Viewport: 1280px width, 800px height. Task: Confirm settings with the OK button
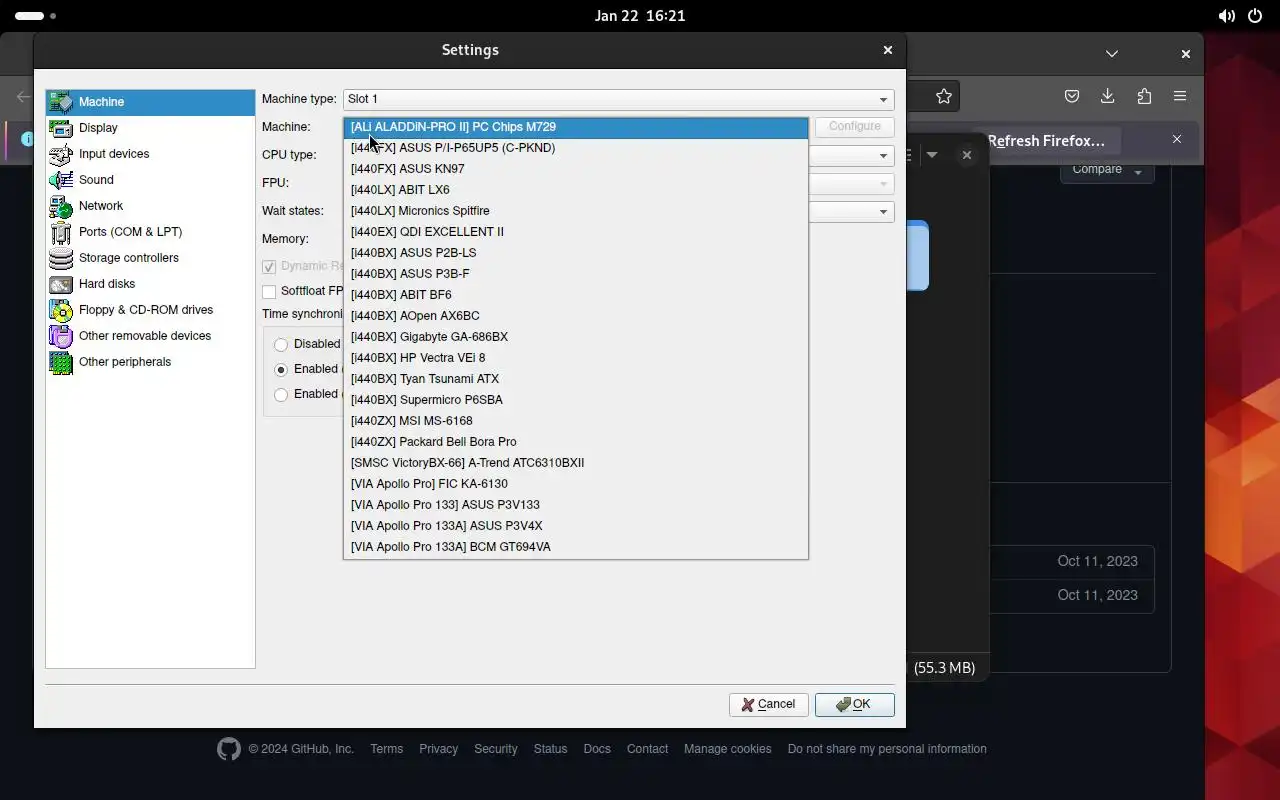click(855, 705)
